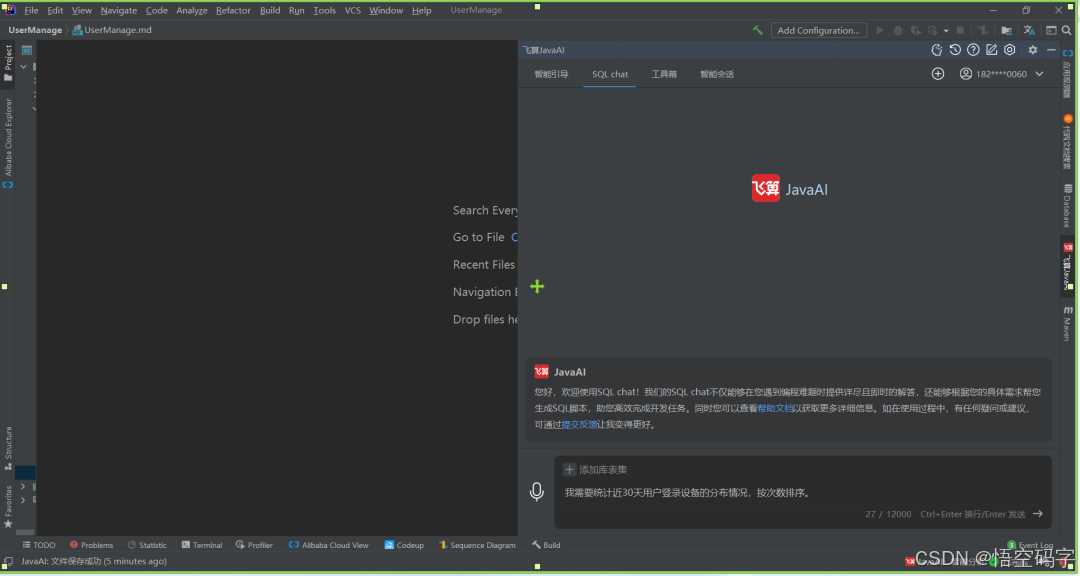Open the Navigate menu
The height and width of the screenshot is (576, 1080).
coord(118,10)
